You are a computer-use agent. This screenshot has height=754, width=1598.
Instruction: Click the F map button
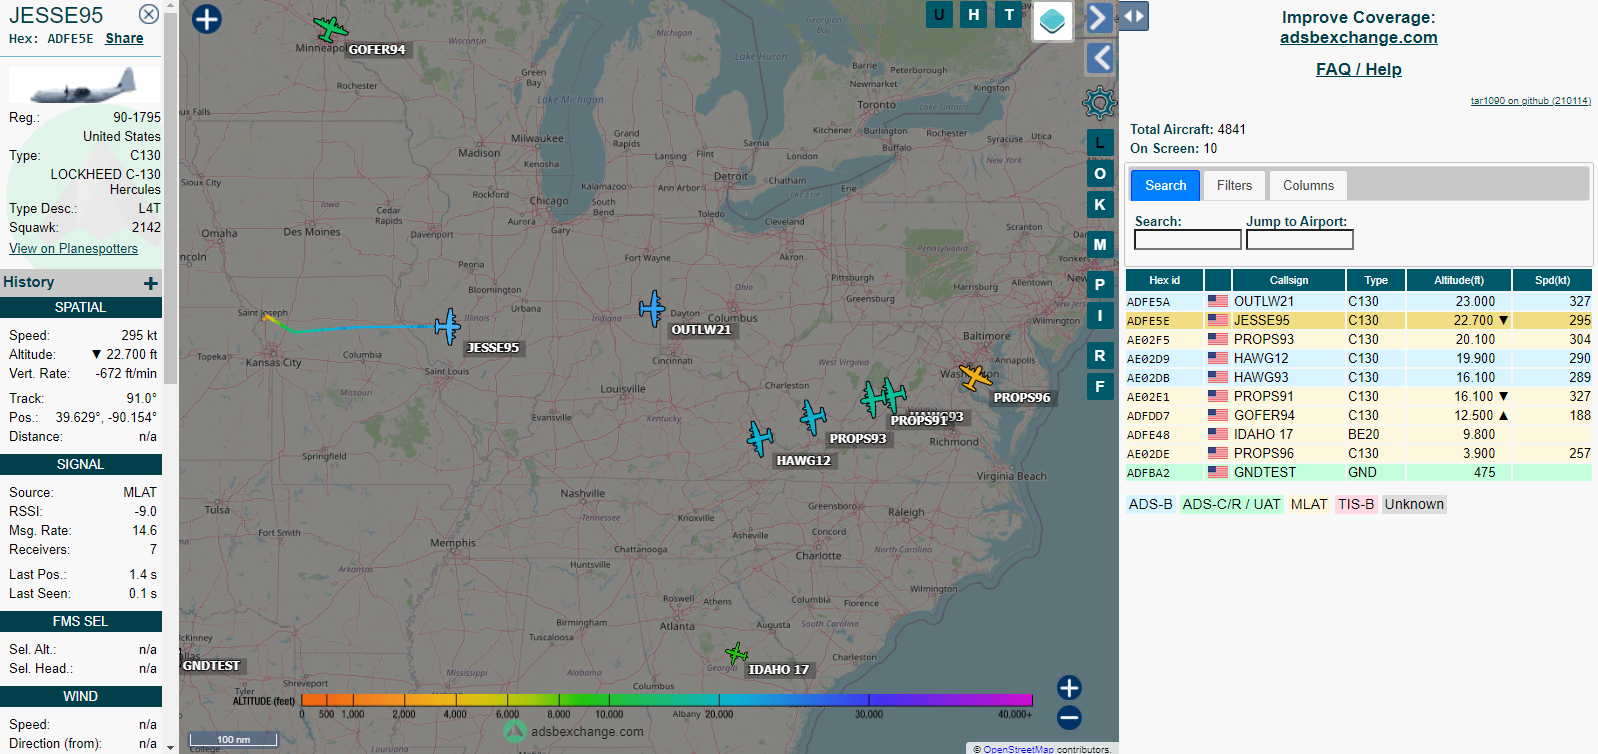[x=1100, y=386]
